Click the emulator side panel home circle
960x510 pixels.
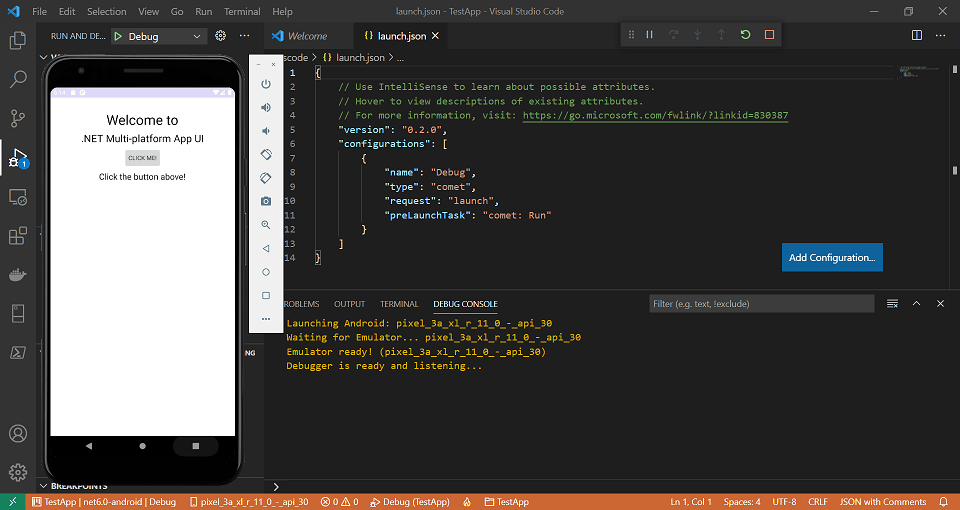click(x=266, y=272)
